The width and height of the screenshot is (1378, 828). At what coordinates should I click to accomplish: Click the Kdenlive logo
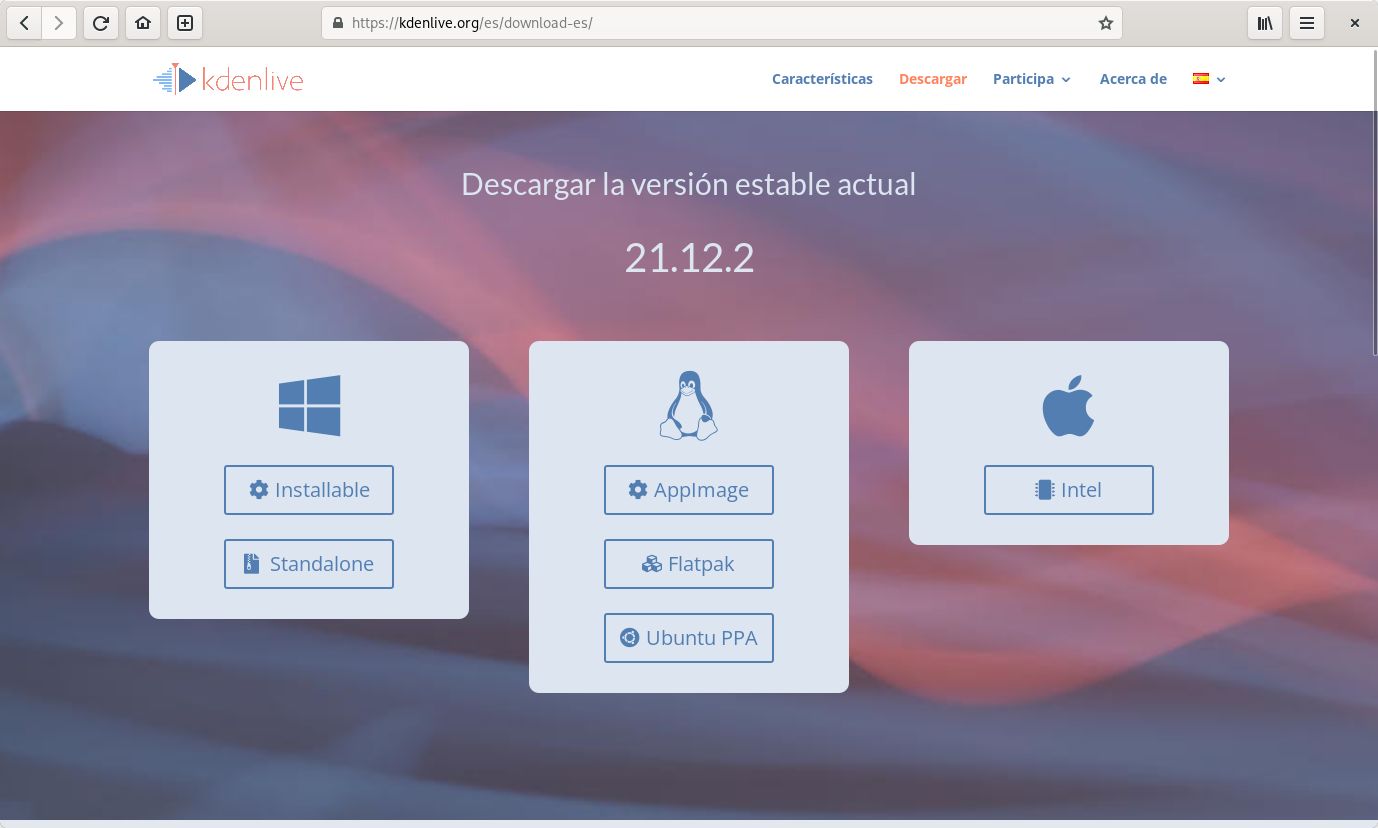click(x=228, y=79)
